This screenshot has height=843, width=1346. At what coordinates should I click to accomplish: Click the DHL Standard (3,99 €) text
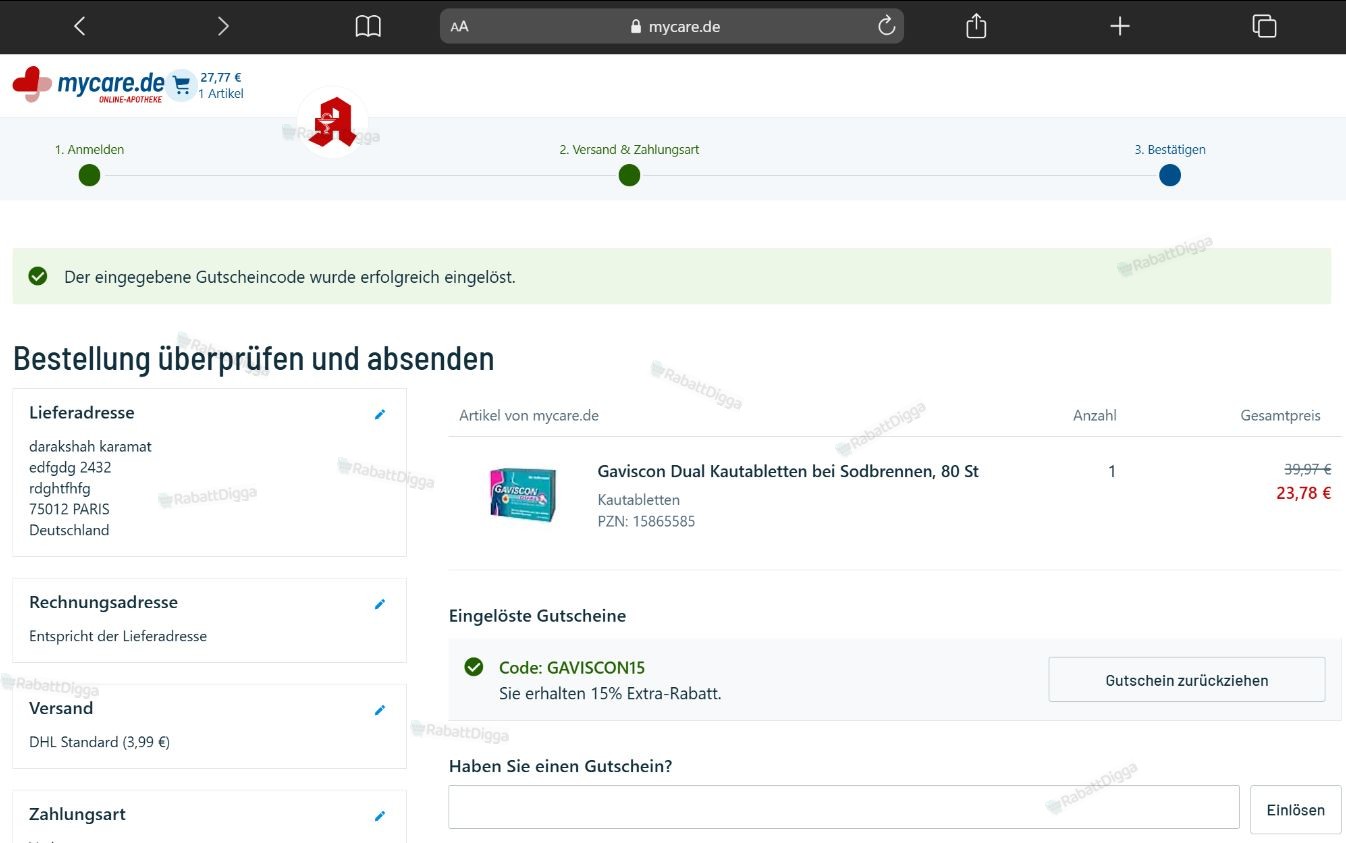tap(99, 742)
